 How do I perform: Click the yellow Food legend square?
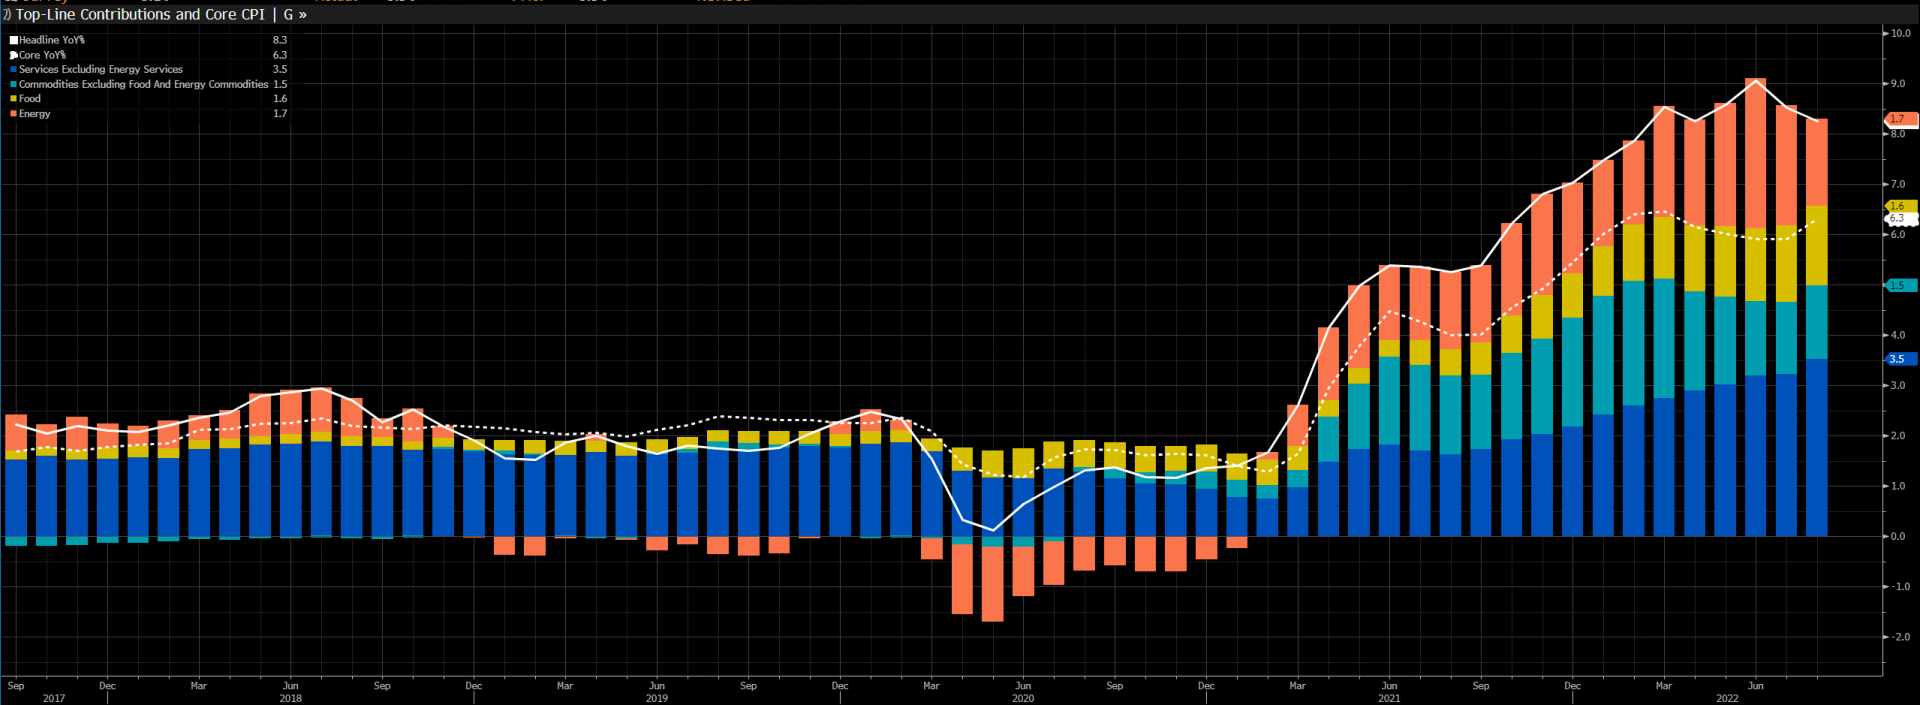click(x=14, y=99)
